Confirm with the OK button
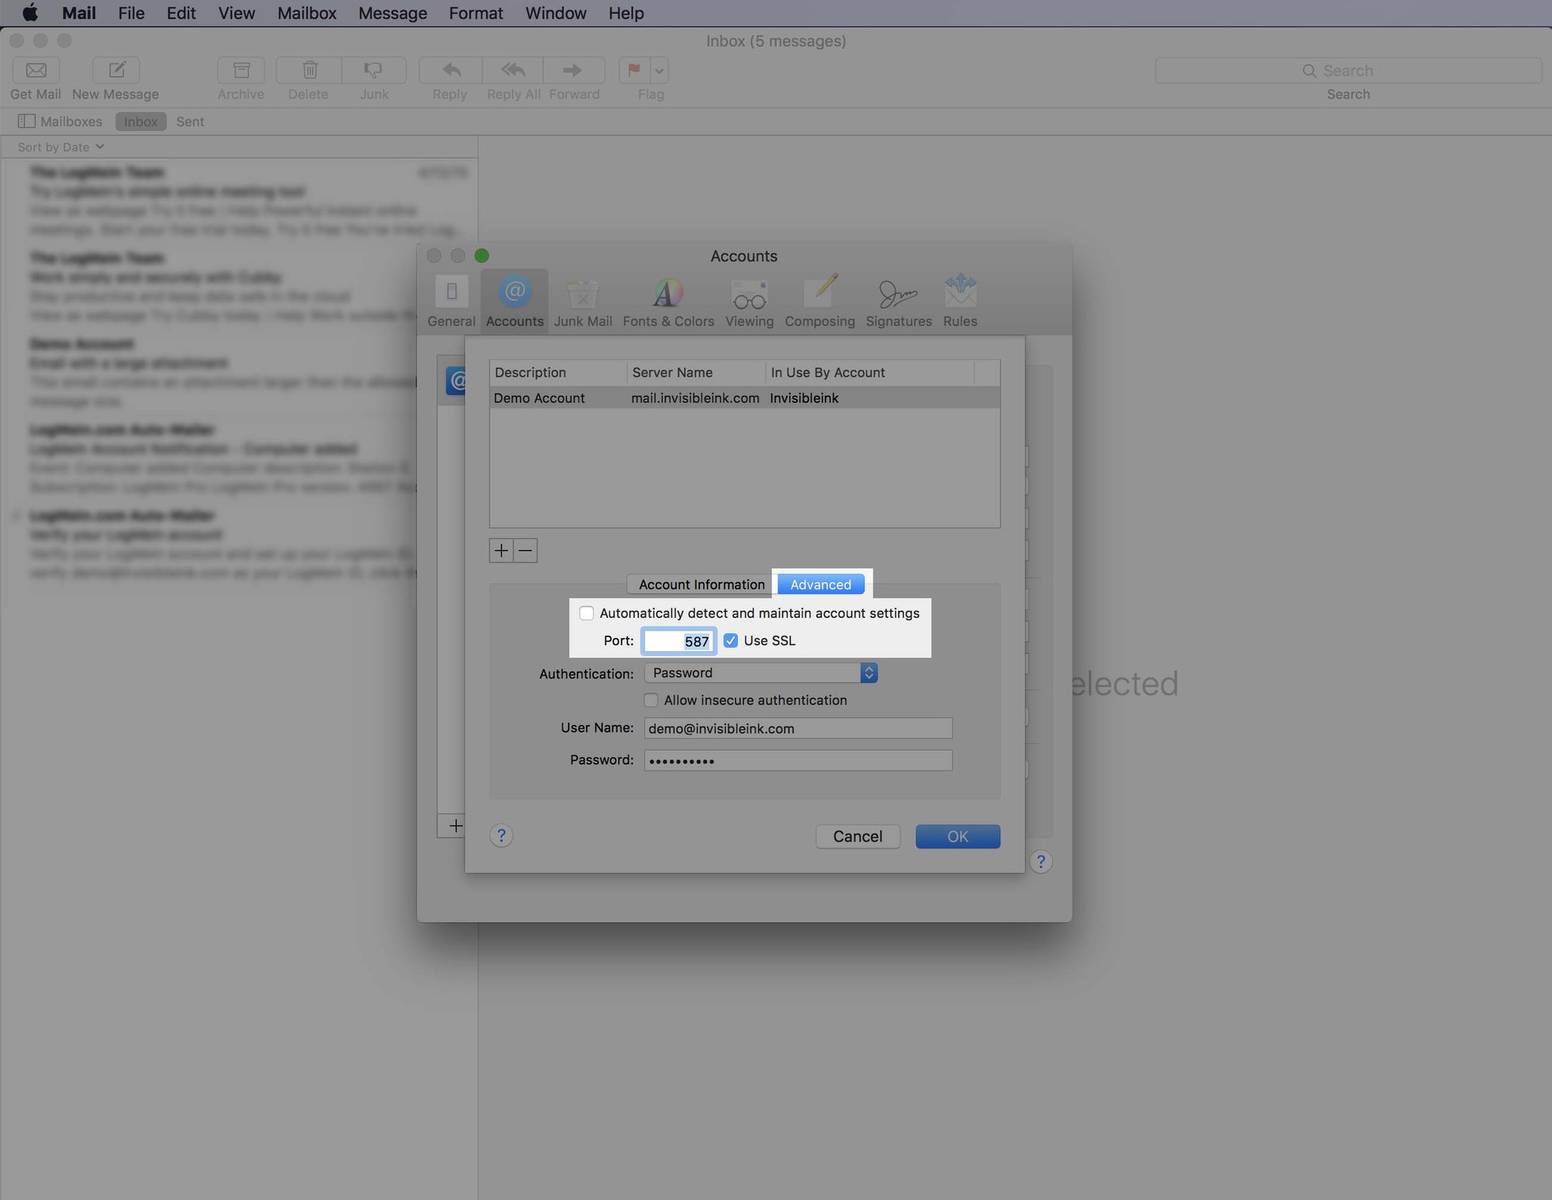1552x1200 pixels. [958, 836]
